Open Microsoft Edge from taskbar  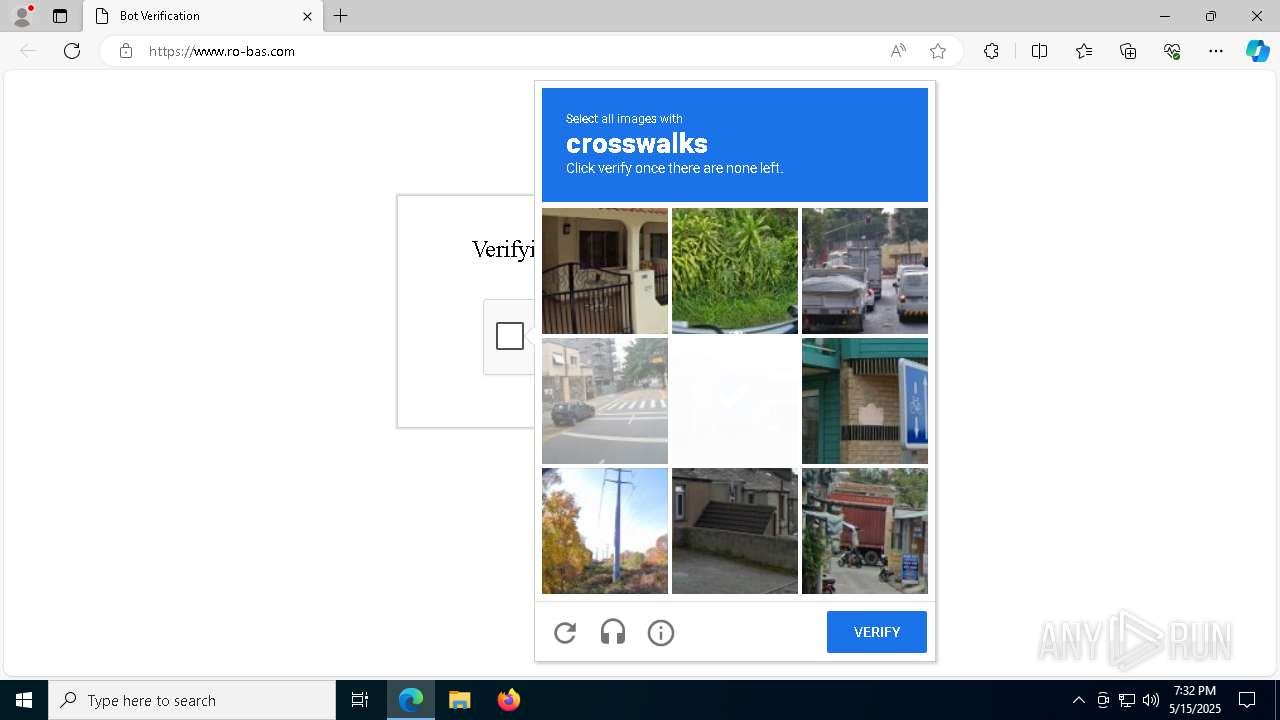[411, 700]
